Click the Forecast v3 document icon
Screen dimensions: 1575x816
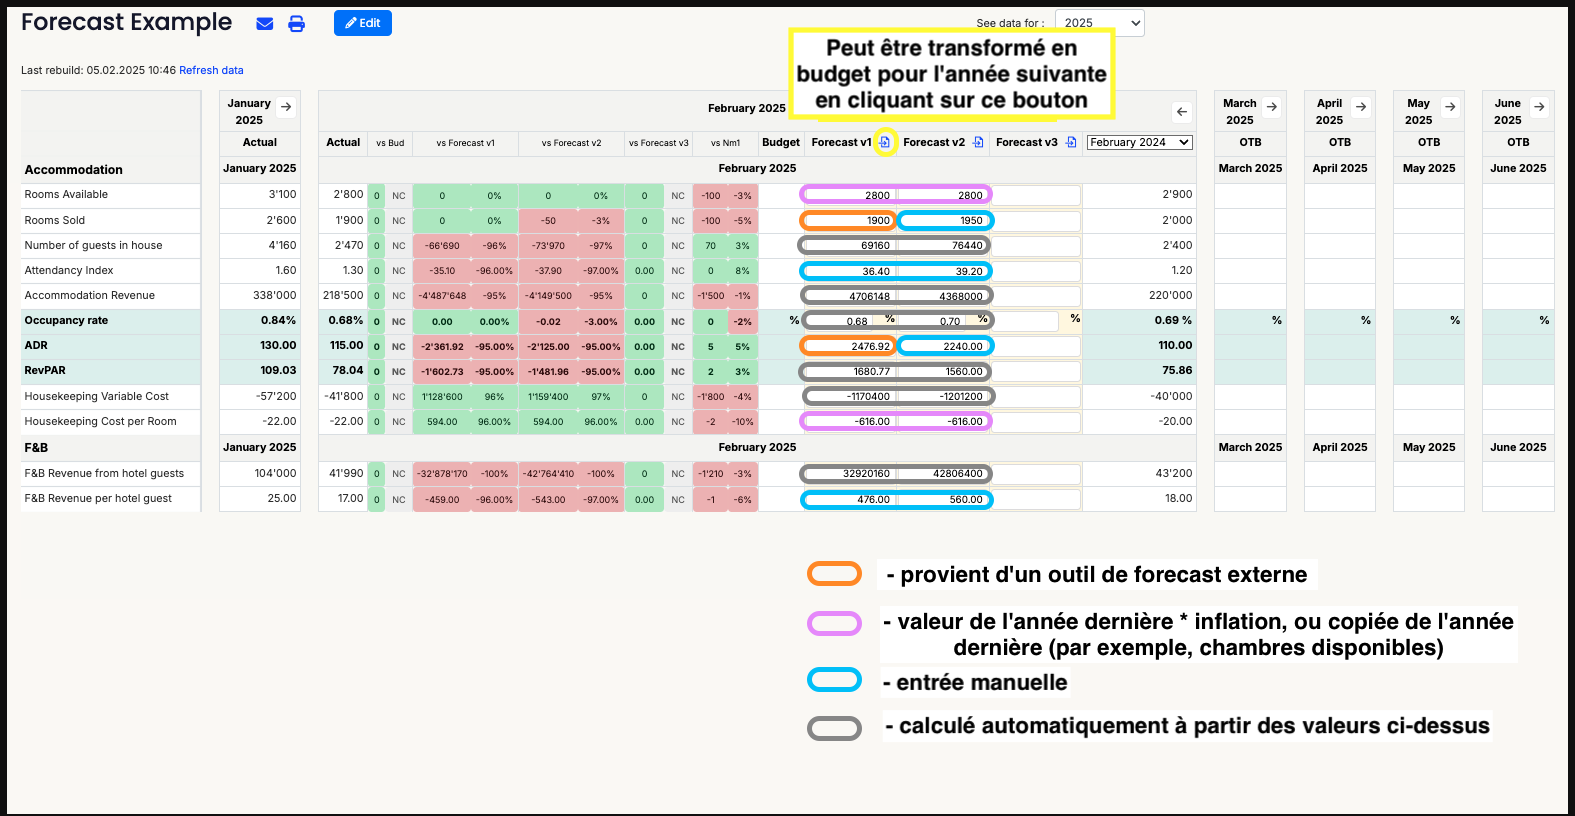(x=1071, y=143)
